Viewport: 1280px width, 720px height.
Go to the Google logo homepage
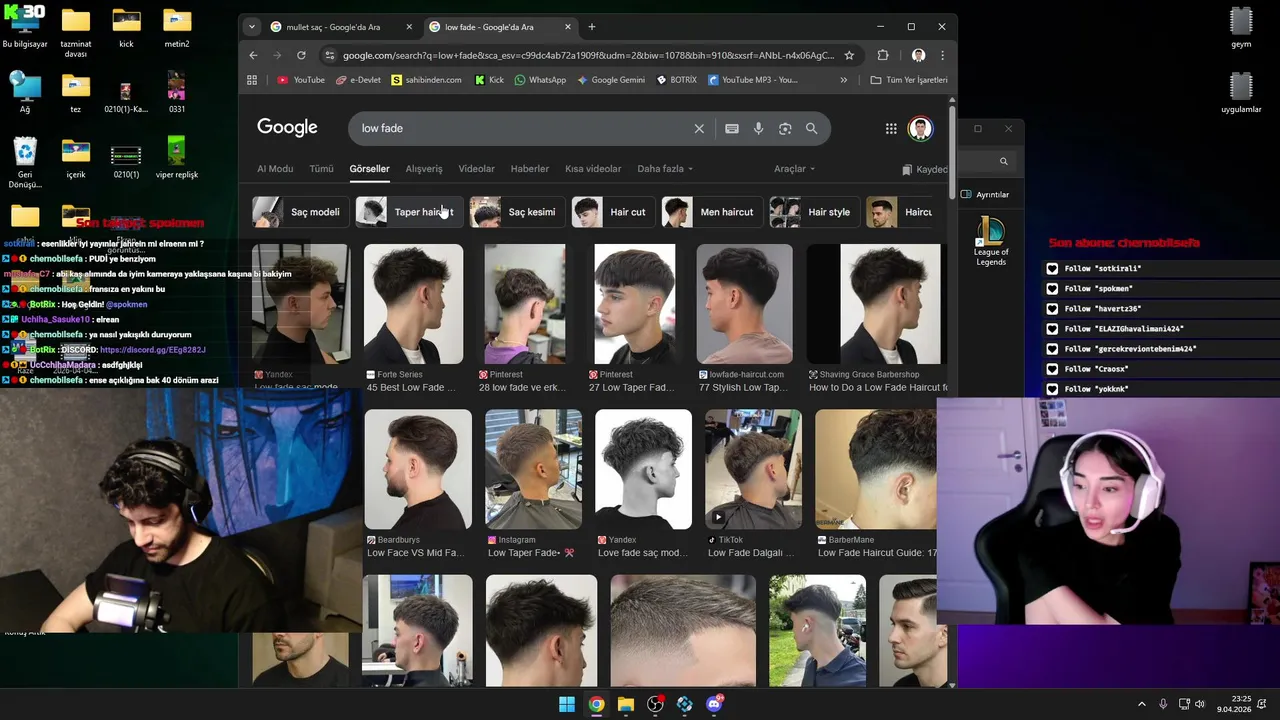287,127
